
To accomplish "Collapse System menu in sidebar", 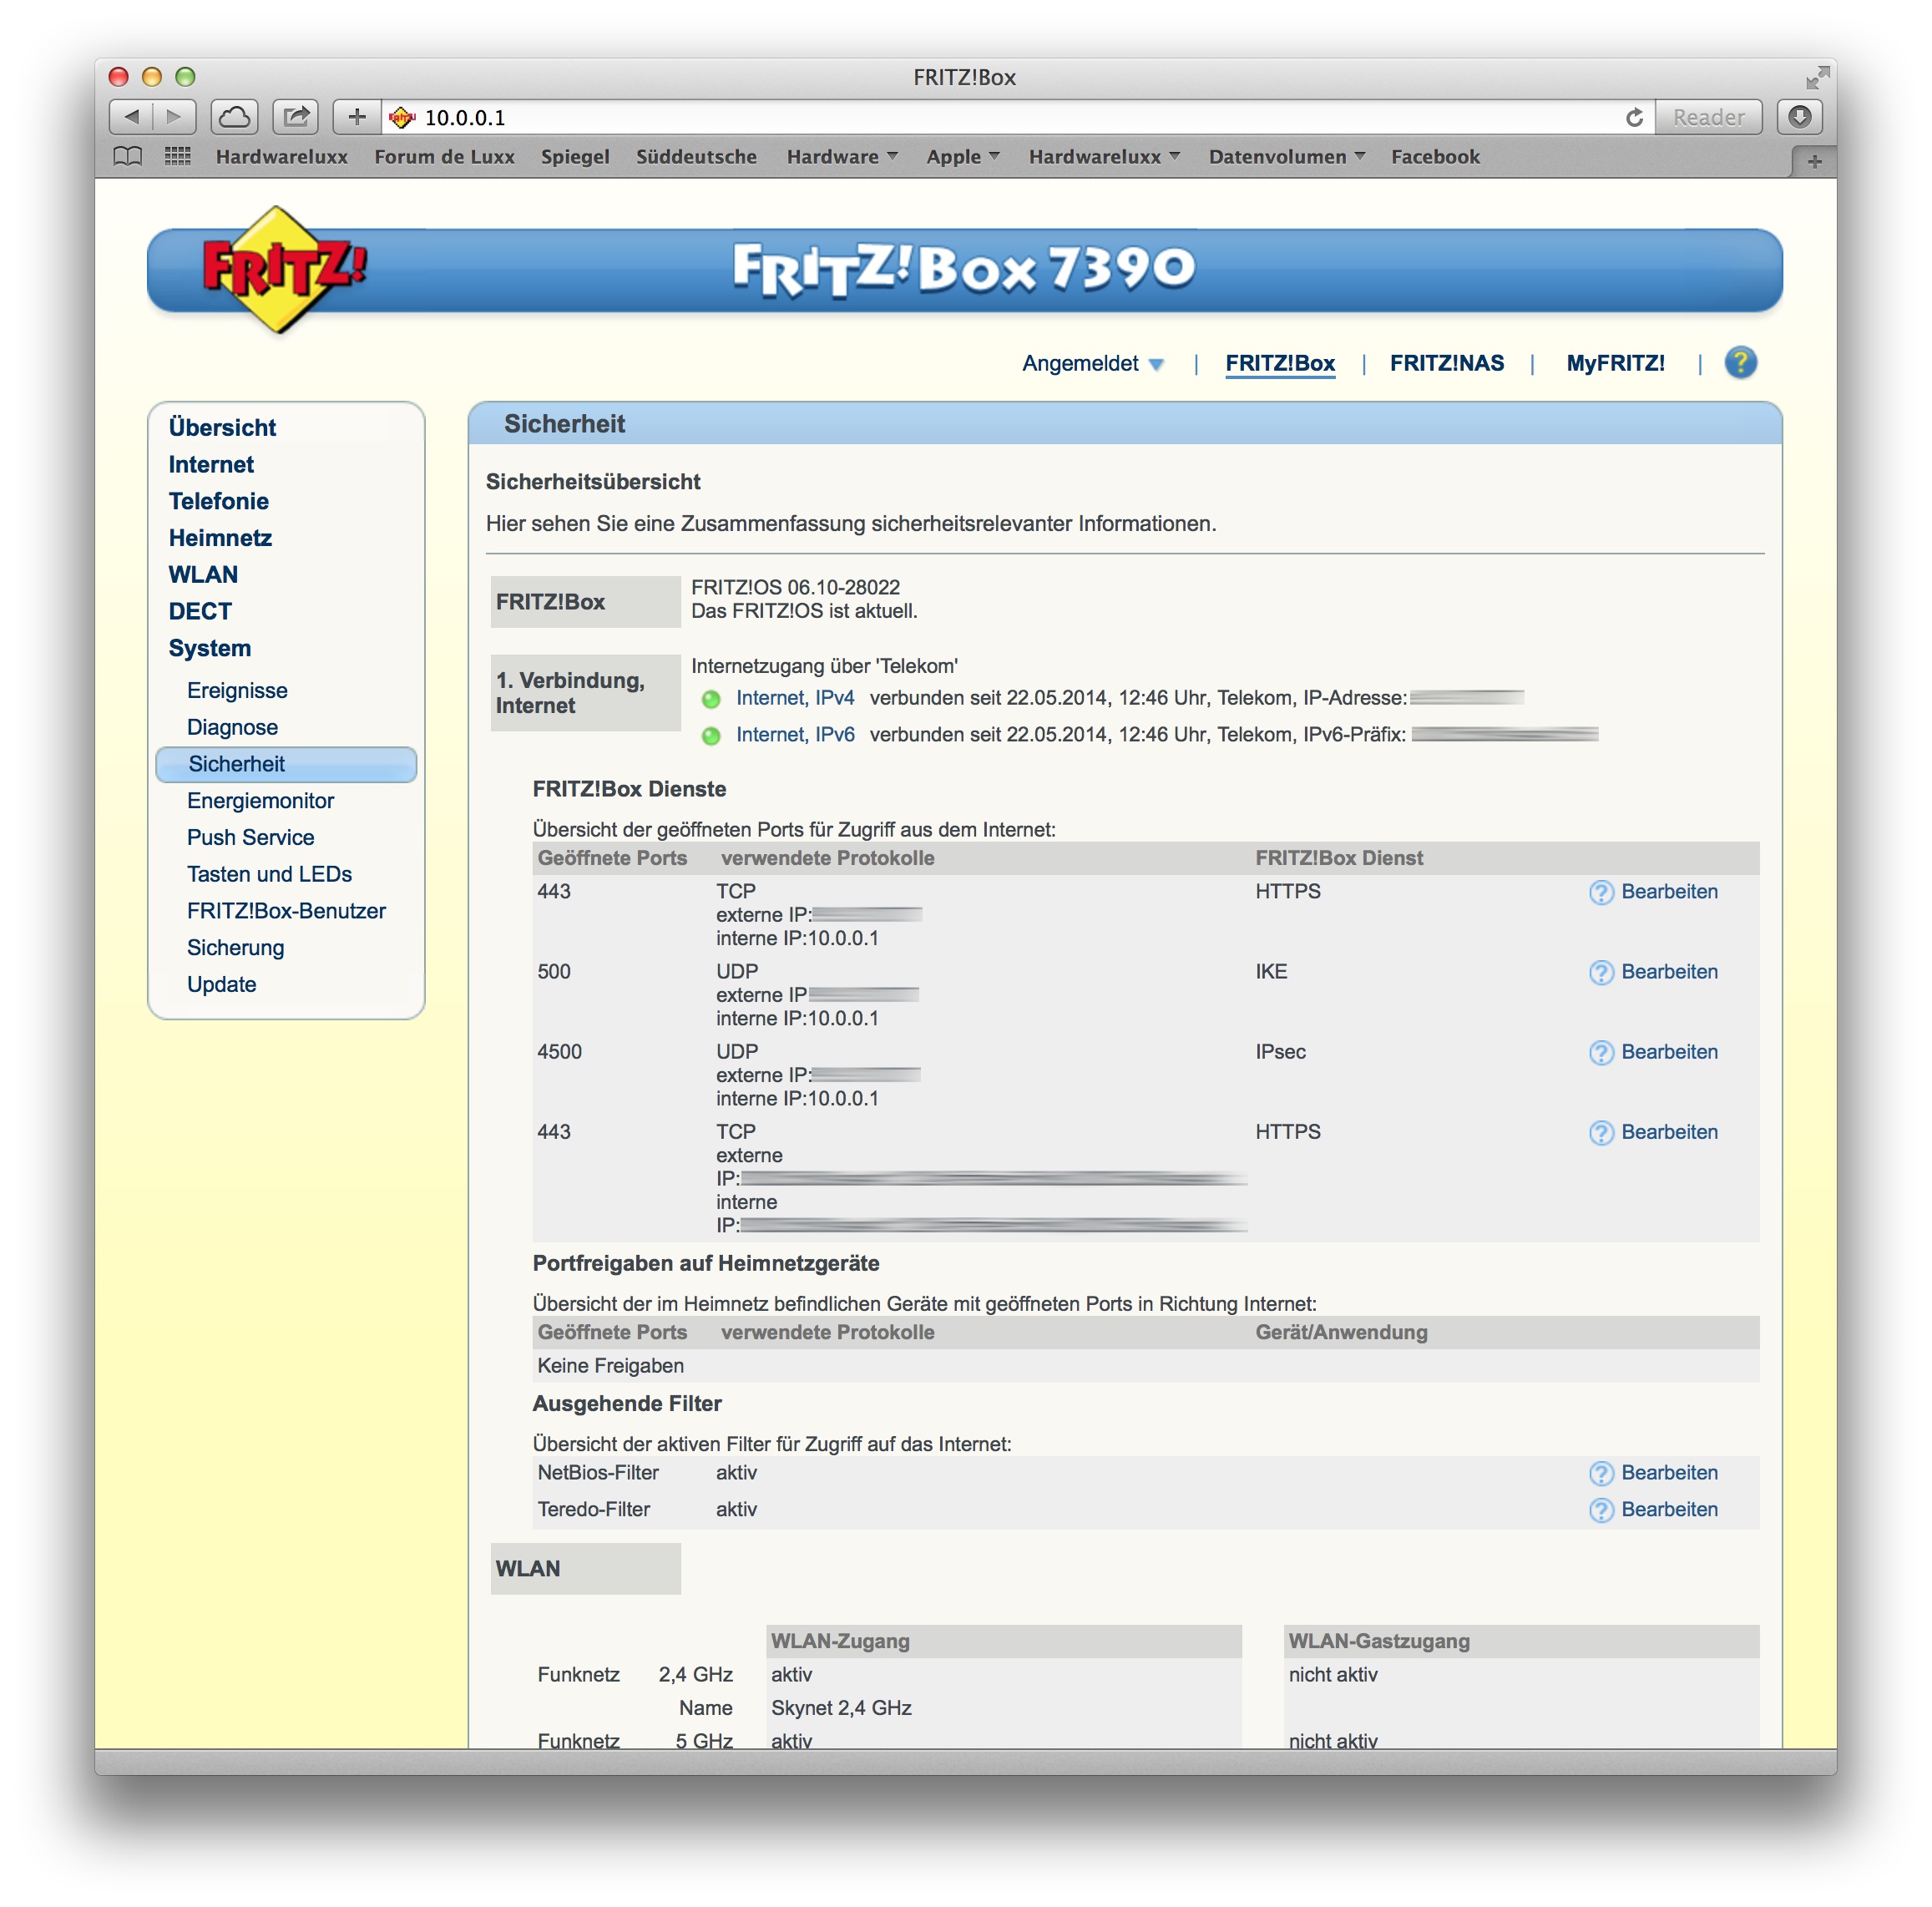I will 210,648.
